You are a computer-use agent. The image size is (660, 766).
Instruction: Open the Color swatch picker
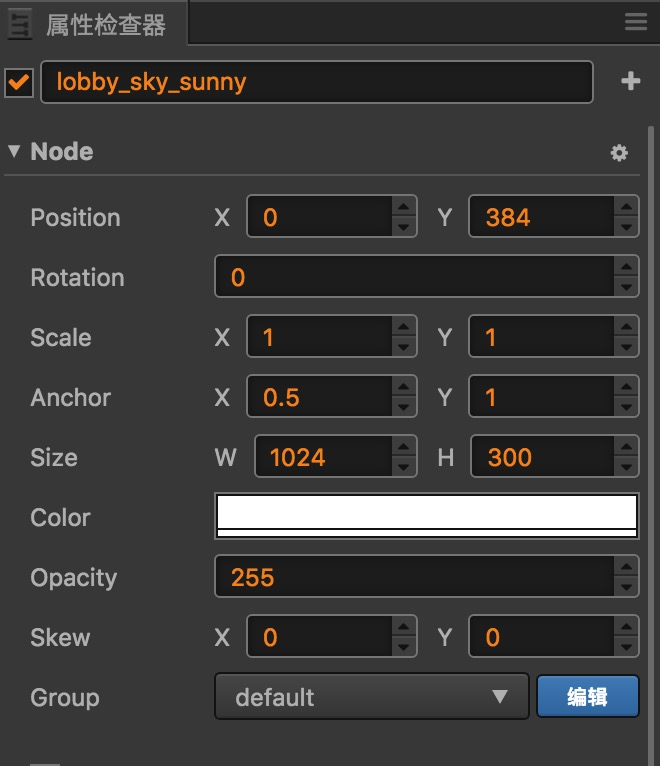pos(427,517)
